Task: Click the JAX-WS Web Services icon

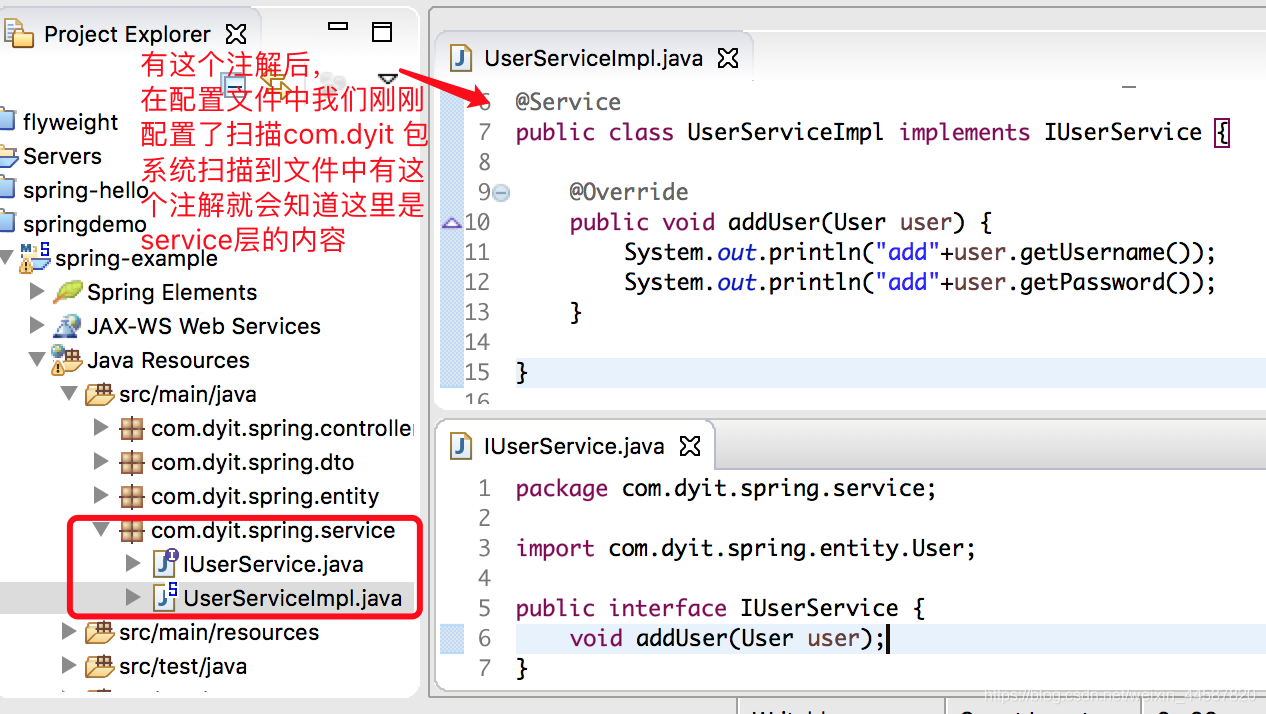Action: [67, 326]
